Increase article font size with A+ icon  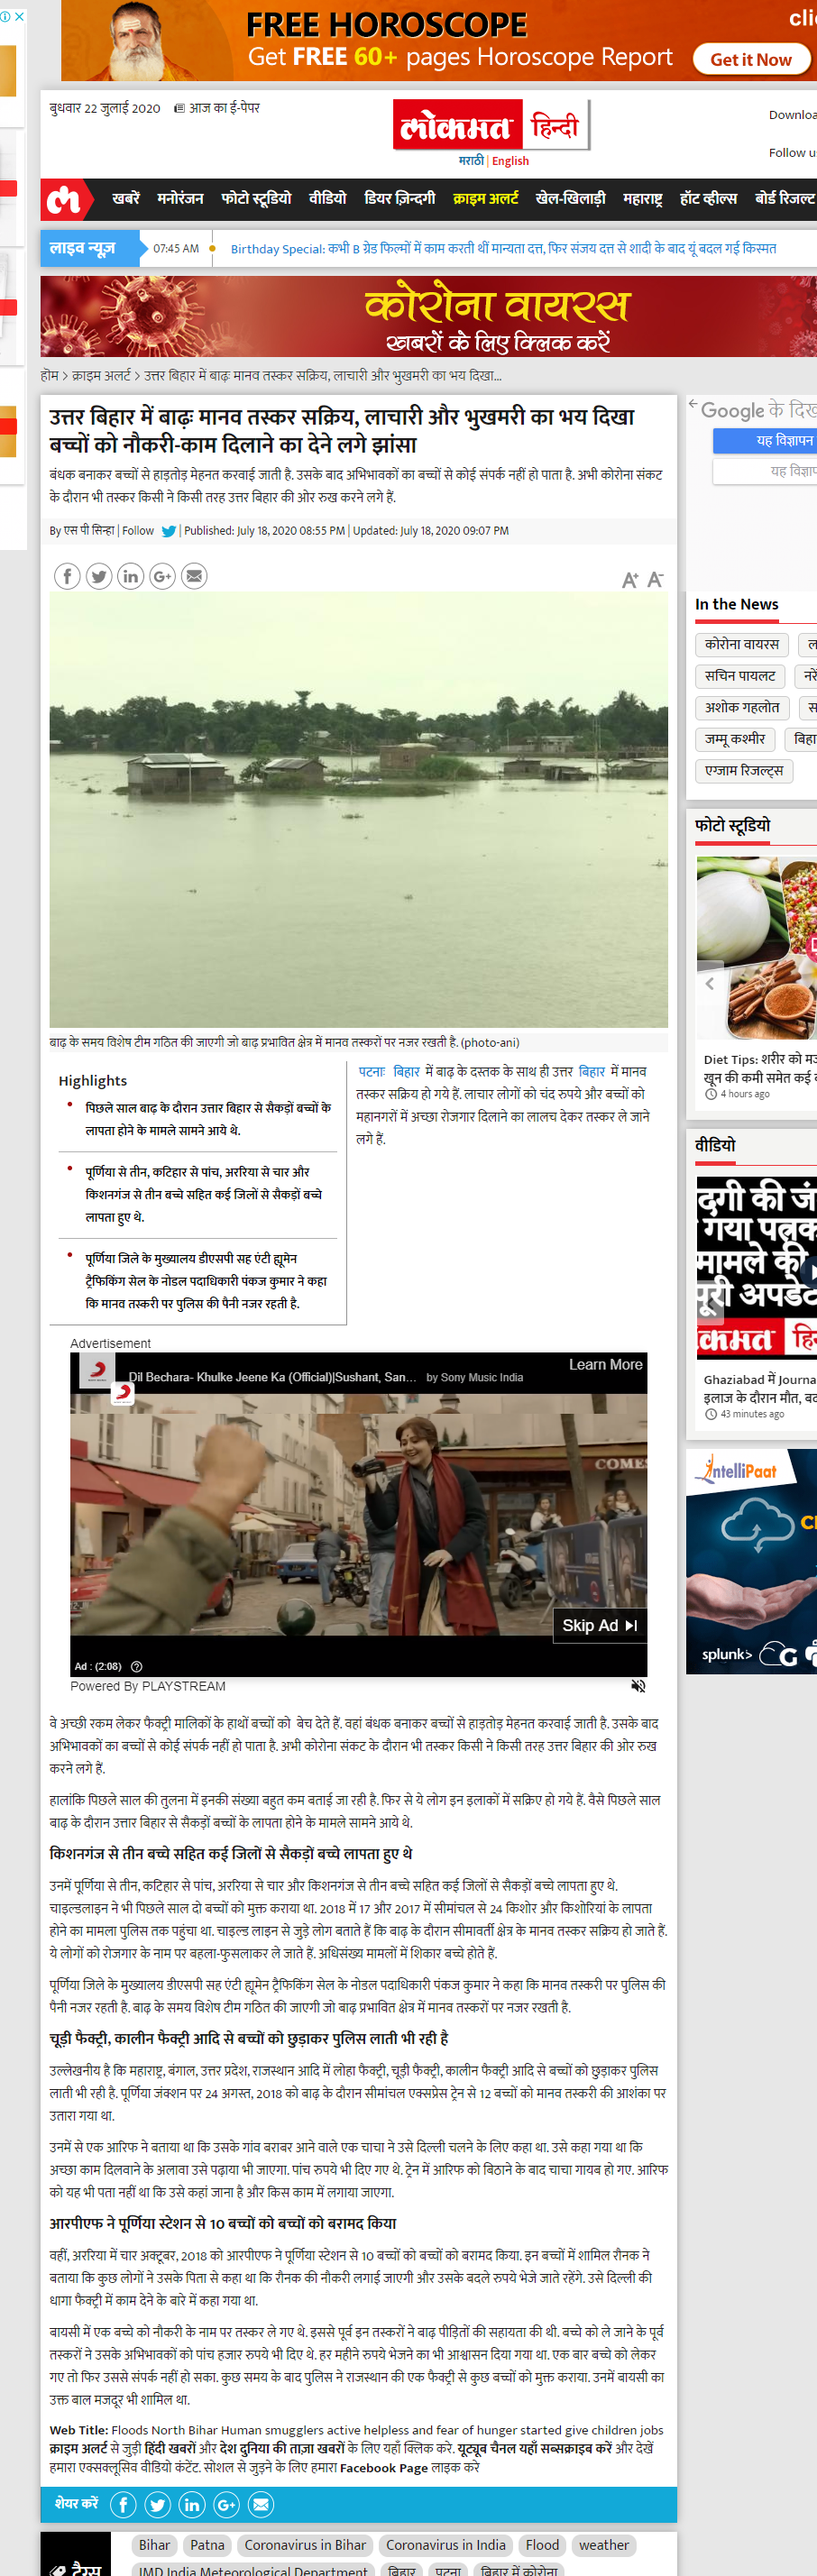click(x=630, y=580)
